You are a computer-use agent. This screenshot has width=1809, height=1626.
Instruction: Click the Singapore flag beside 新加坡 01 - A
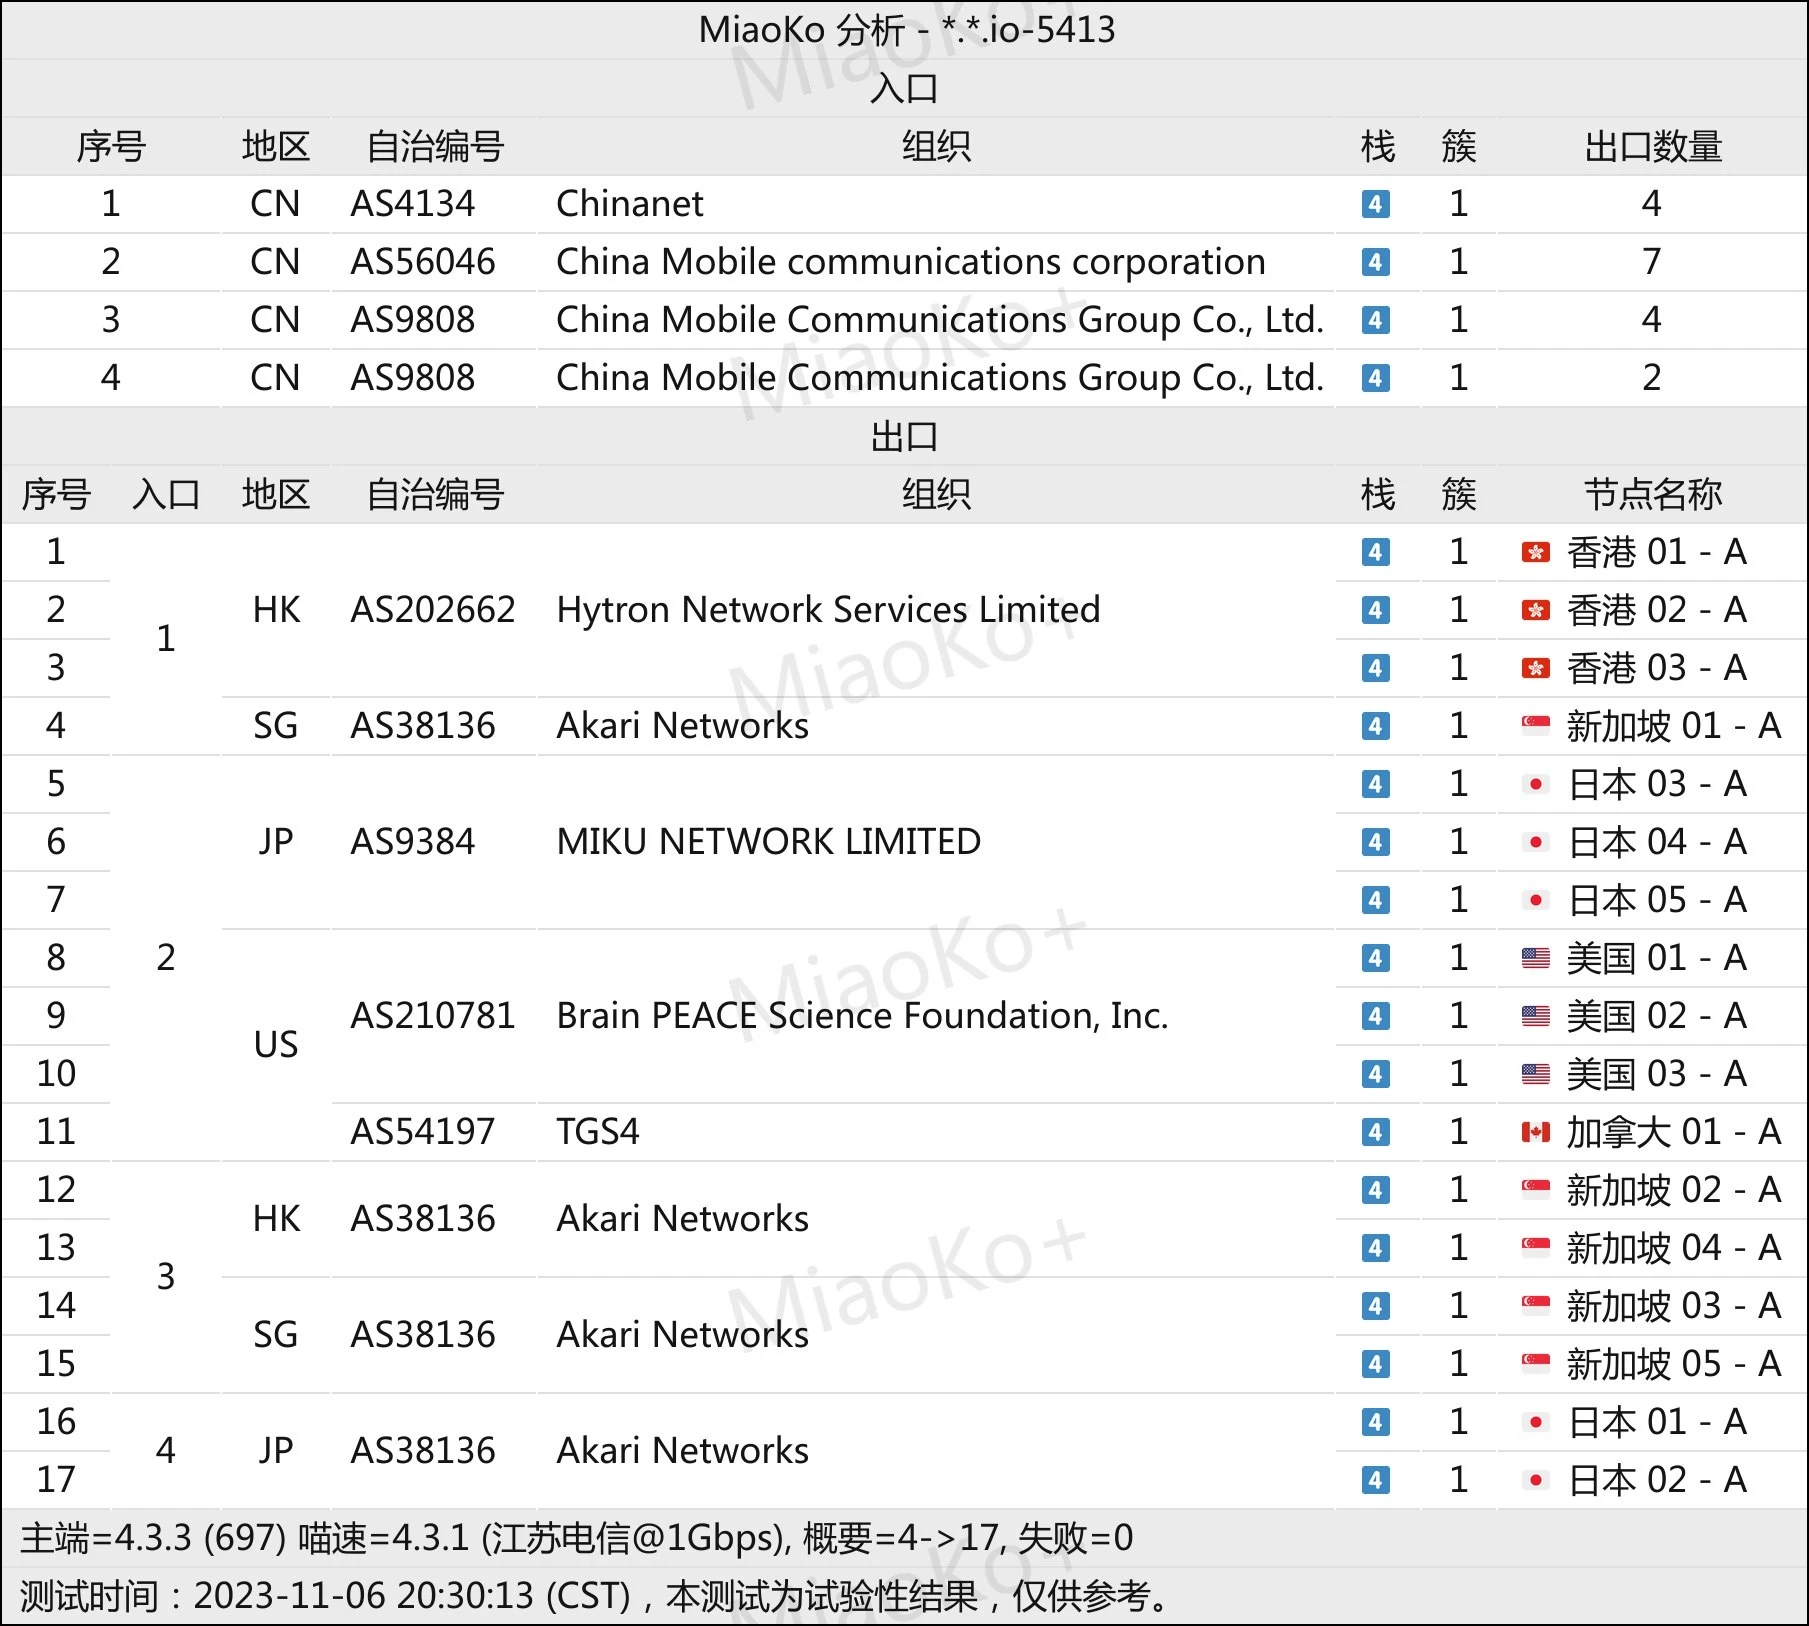[x=1535, y=726]
